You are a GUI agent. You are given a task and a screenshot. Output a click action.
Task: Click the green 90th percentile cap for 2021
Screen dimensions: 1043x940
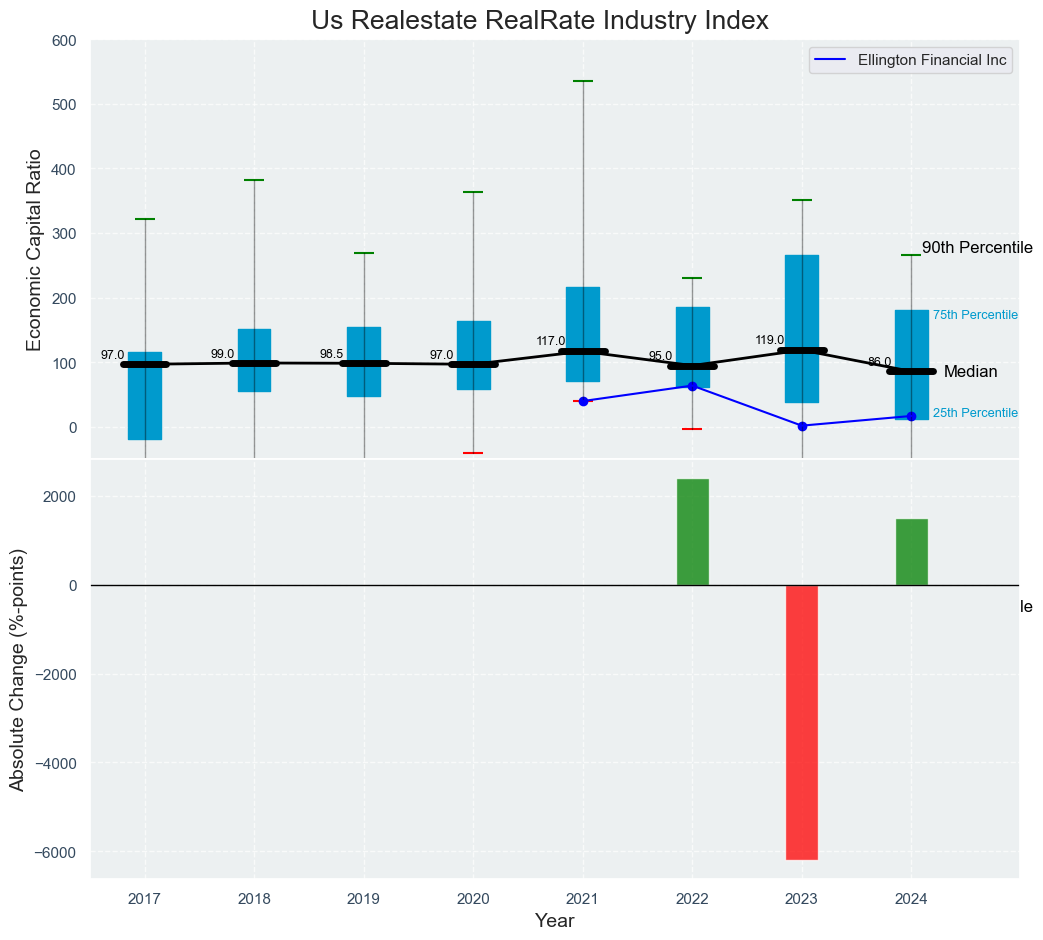(x=583, y=81)
